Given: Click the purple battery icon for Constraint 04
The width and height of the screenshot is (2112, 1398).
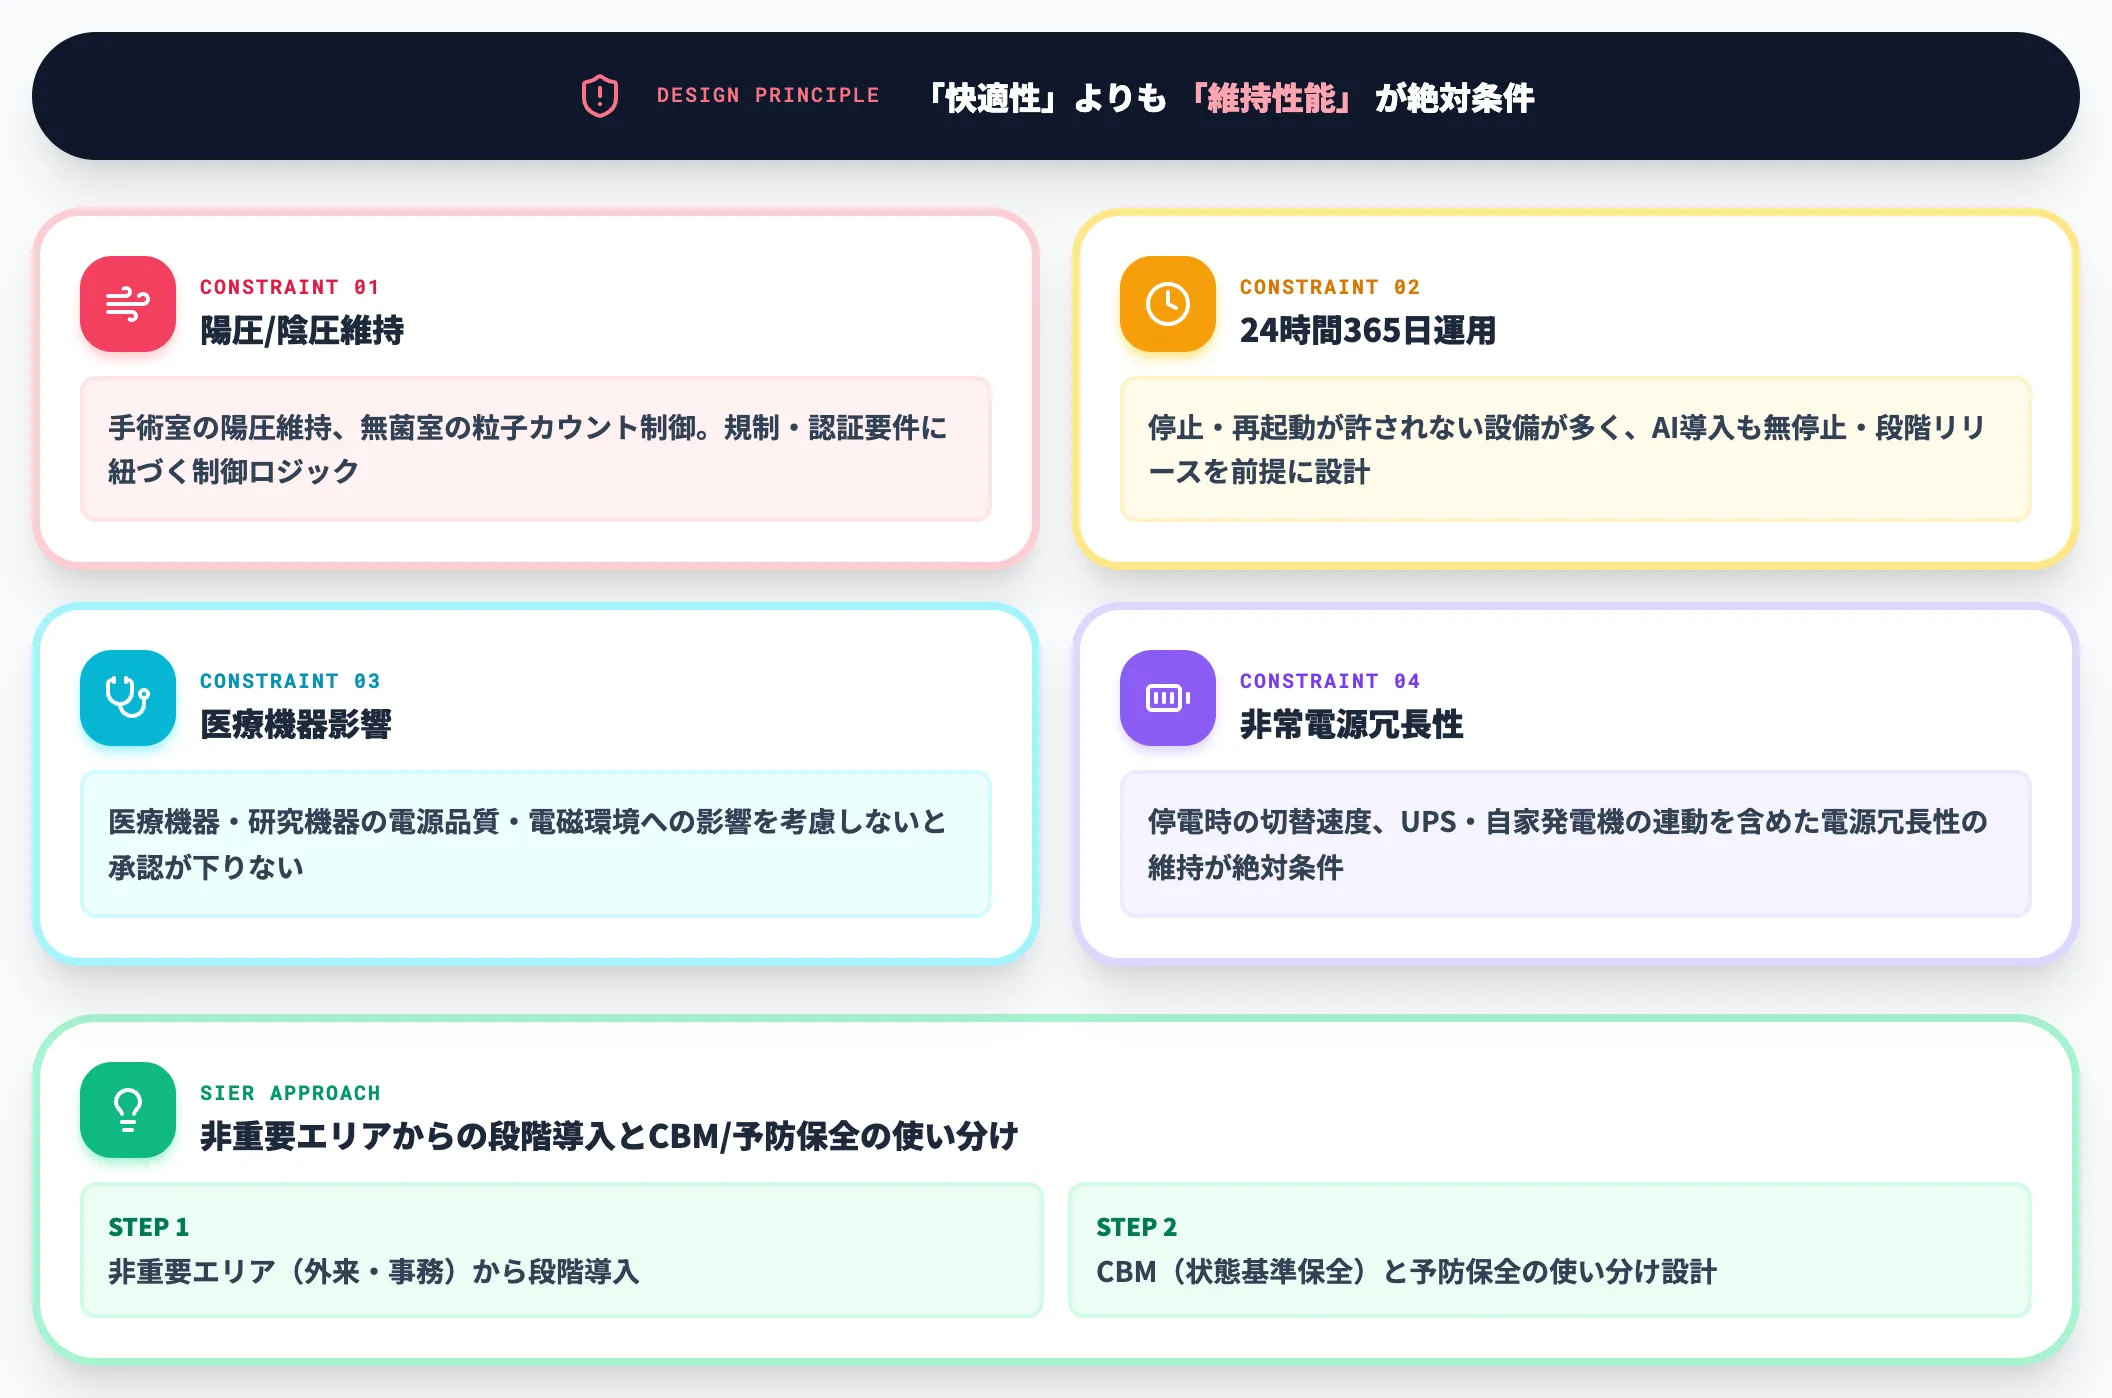Looking at the screenshot, I should [1168, 698].
